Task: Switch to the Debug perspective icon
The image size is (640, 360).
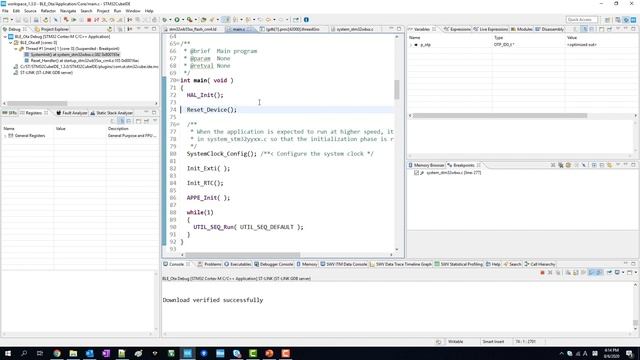Action: click(x=626, y=20)
